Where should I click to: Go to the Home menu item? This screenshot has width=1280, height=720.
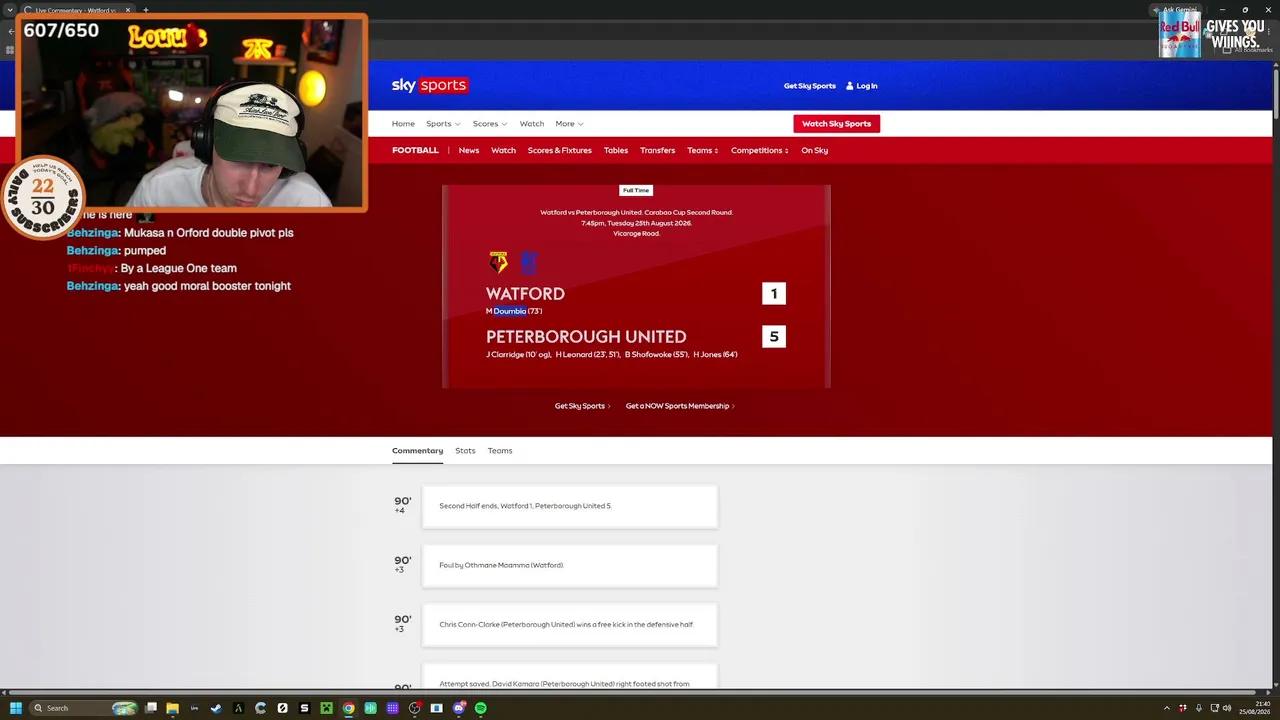403,124
